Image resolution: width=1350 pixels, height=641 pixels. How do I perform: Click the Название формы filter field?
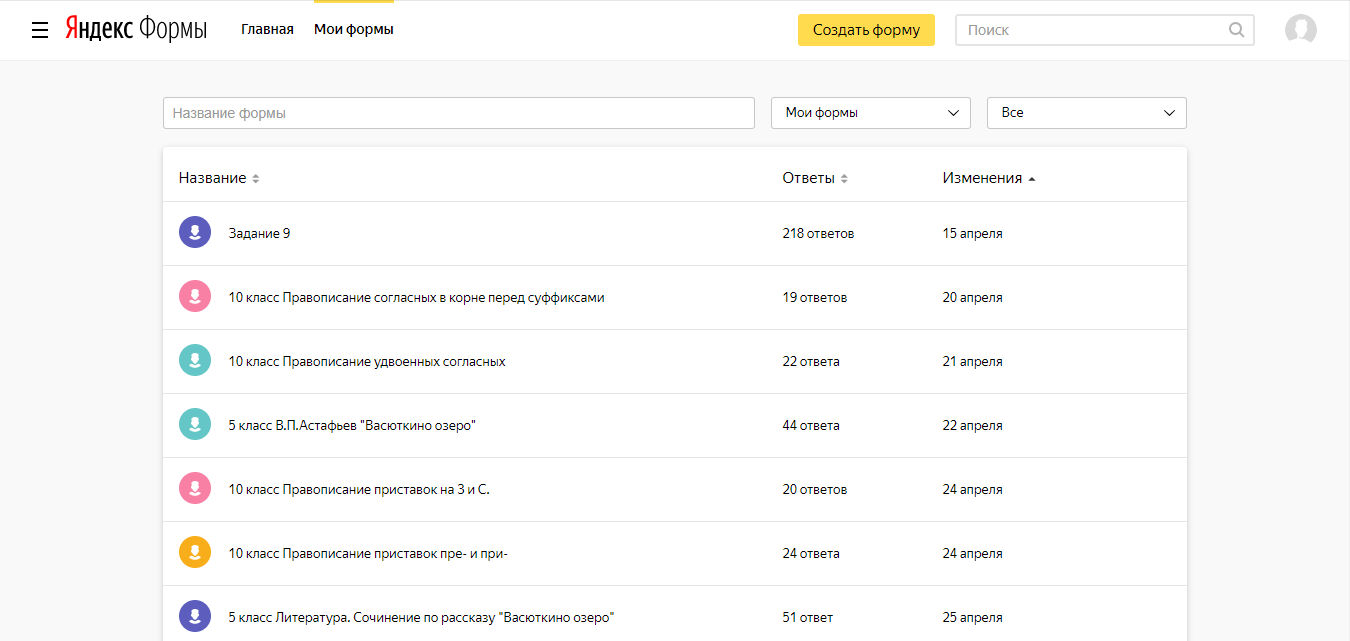click(458, 113)
